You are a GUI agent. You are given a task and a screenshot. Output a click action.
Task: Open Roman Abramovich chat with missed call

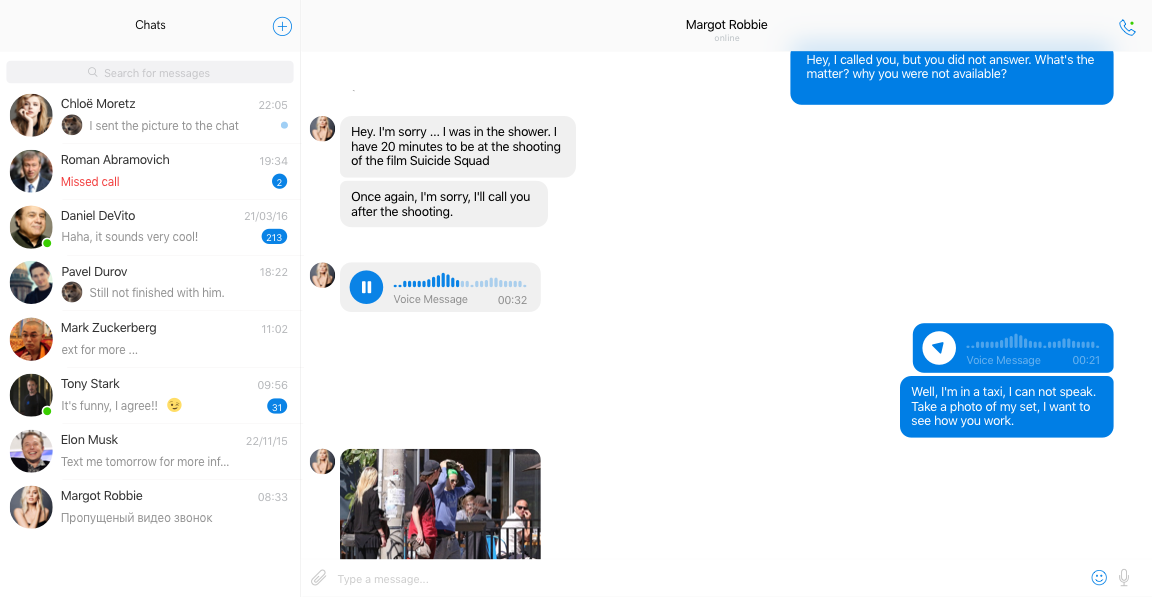[x=150, y=171]
